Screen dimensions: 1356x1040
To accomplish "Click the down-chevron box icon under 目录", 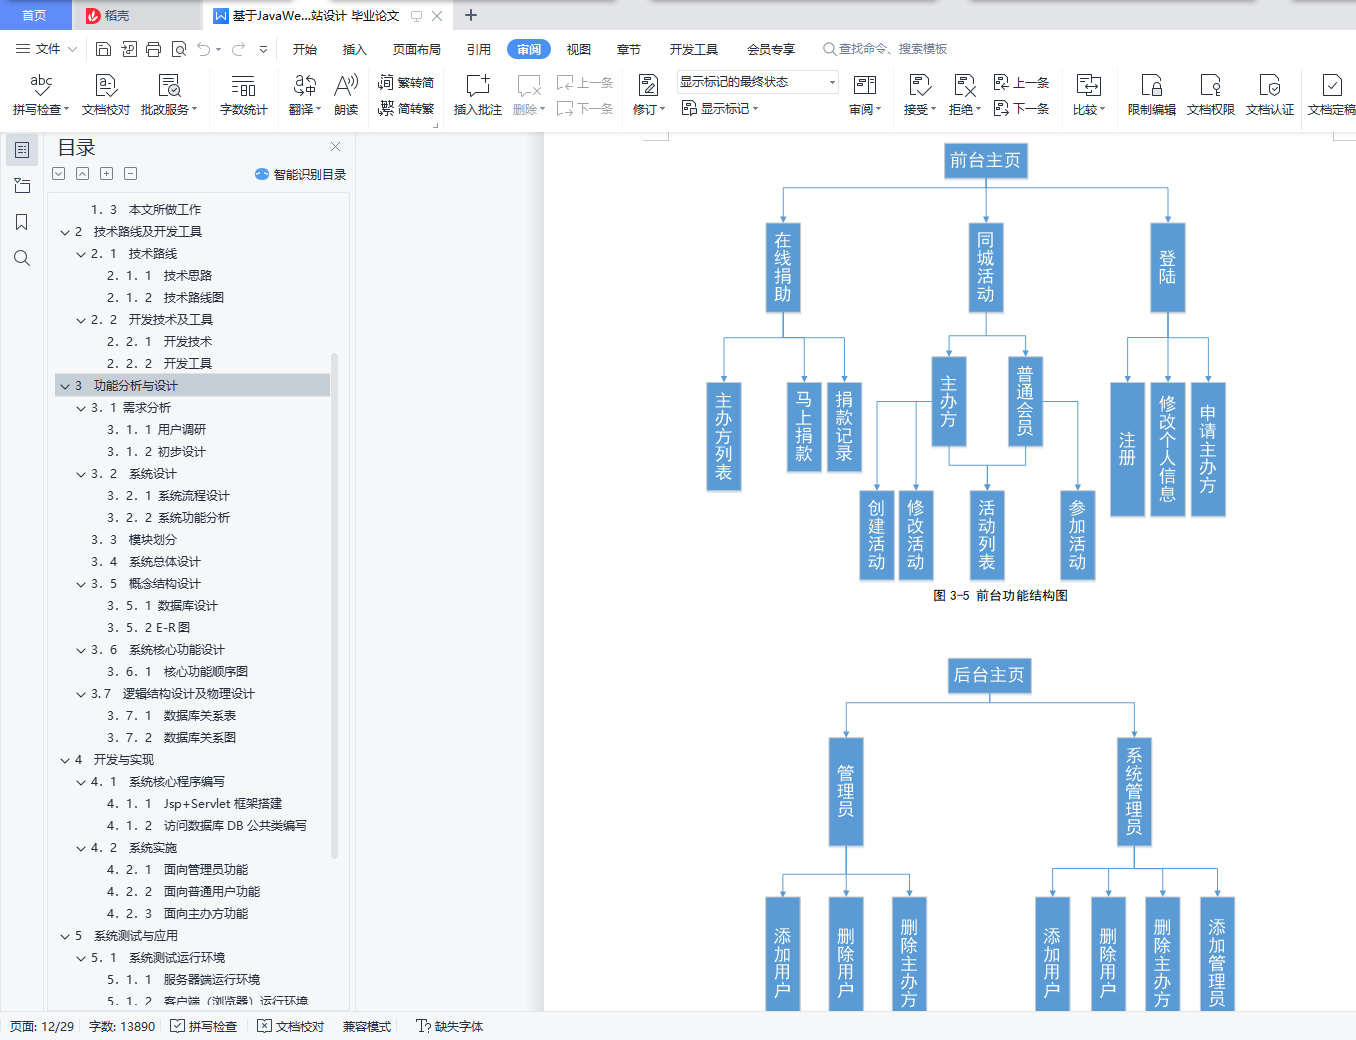I will 59,174.
